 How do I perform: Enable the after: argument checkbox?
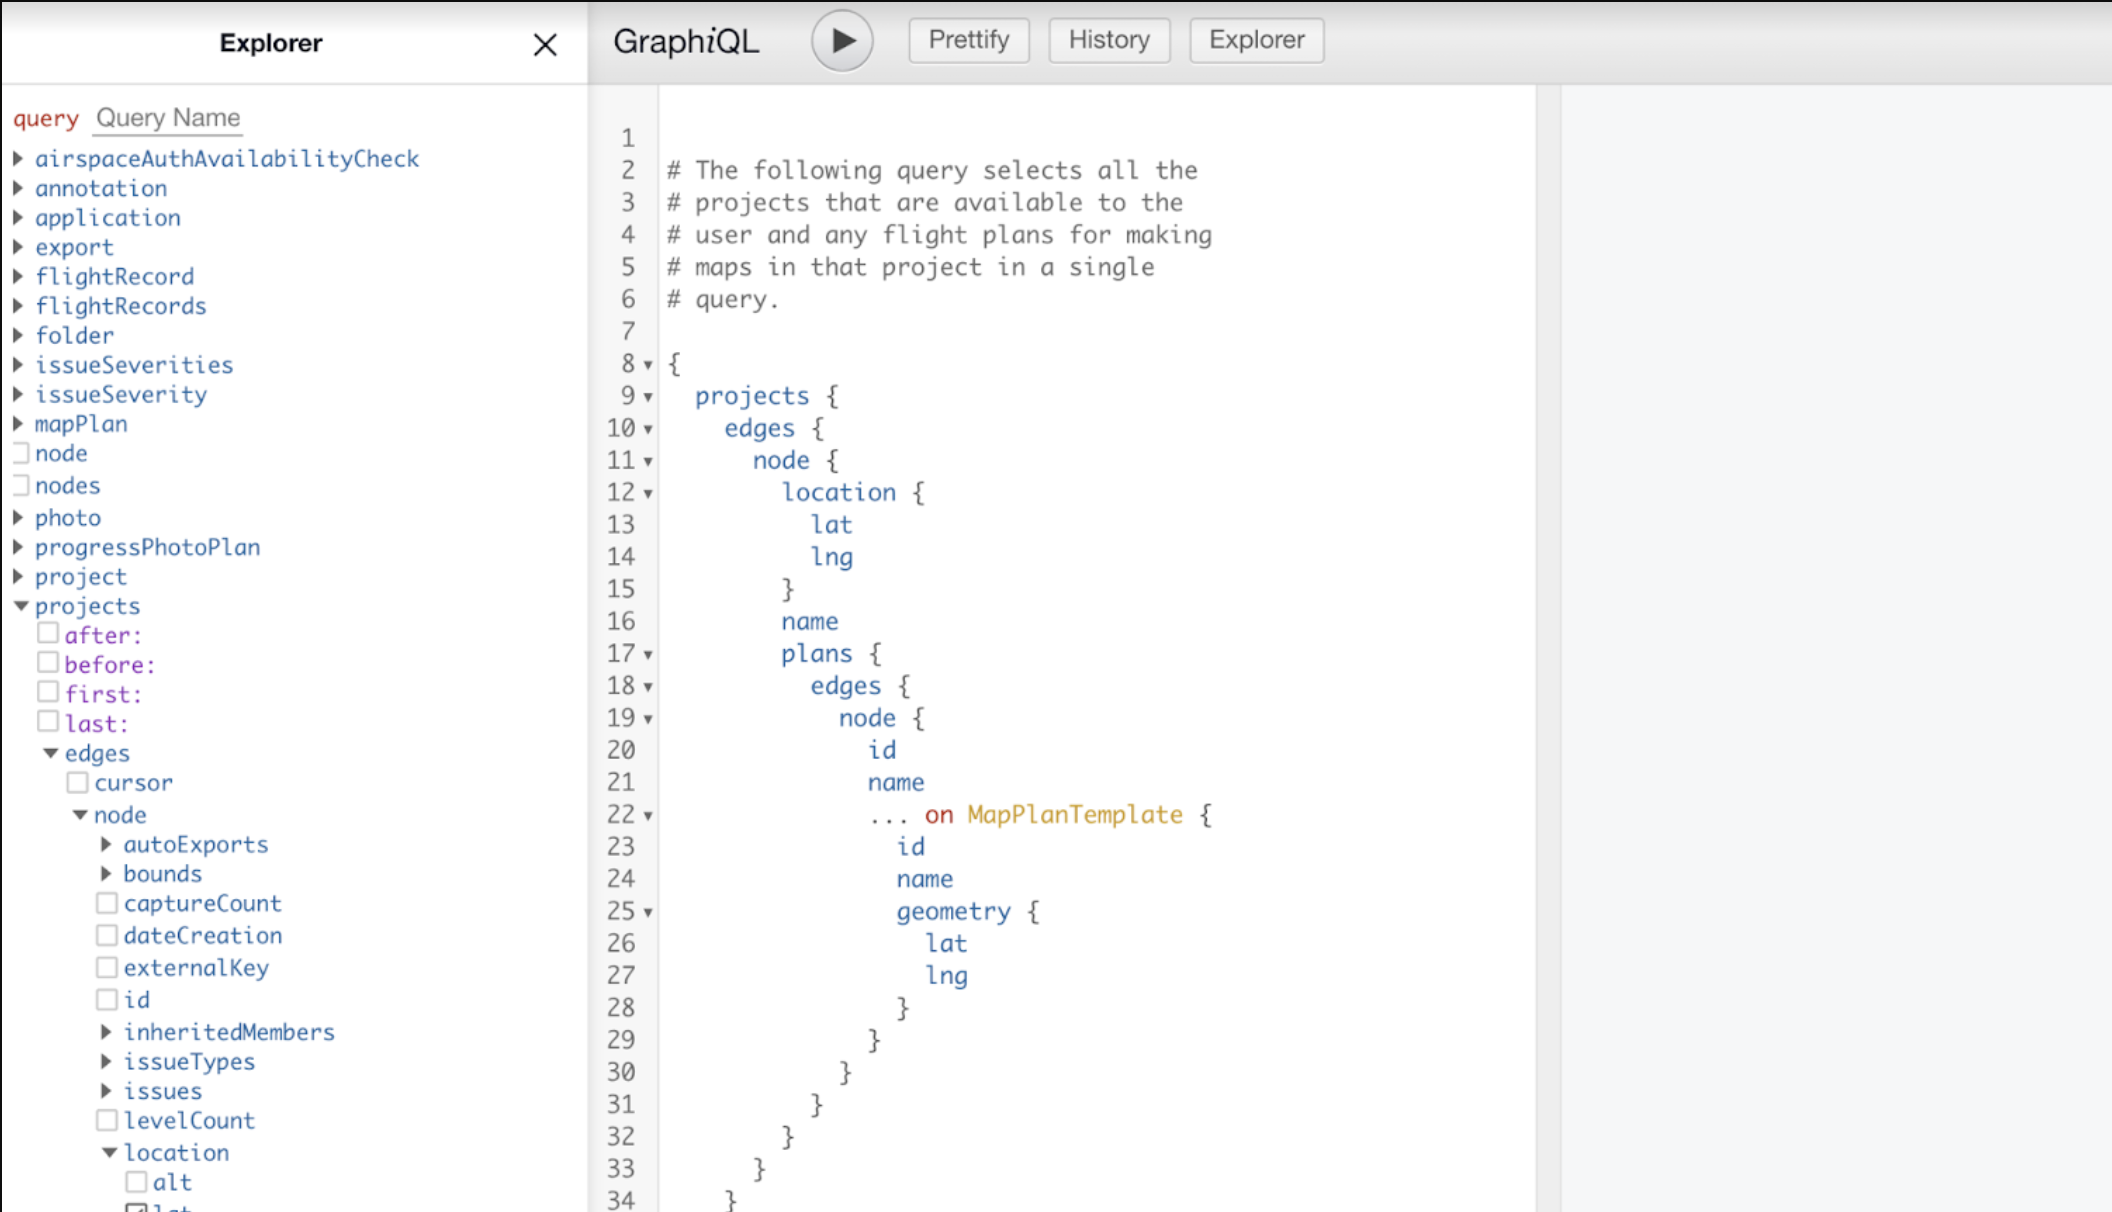click(48, 633)
